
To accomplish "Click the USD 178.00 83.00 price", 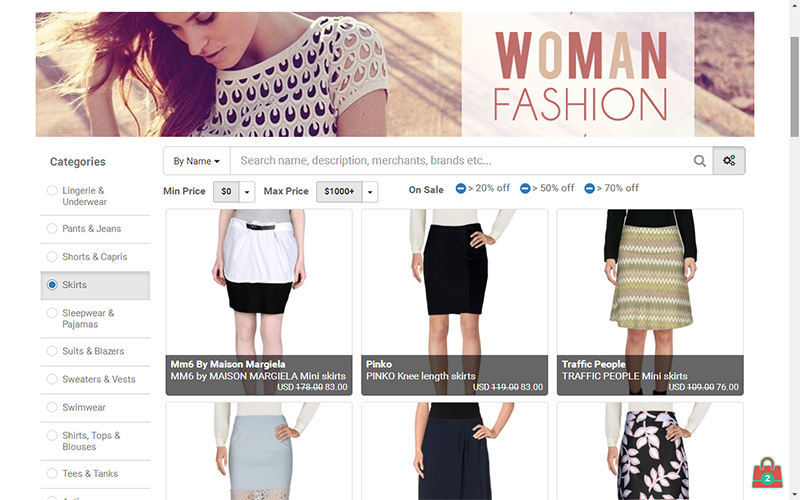I will [x=312, y=387].
